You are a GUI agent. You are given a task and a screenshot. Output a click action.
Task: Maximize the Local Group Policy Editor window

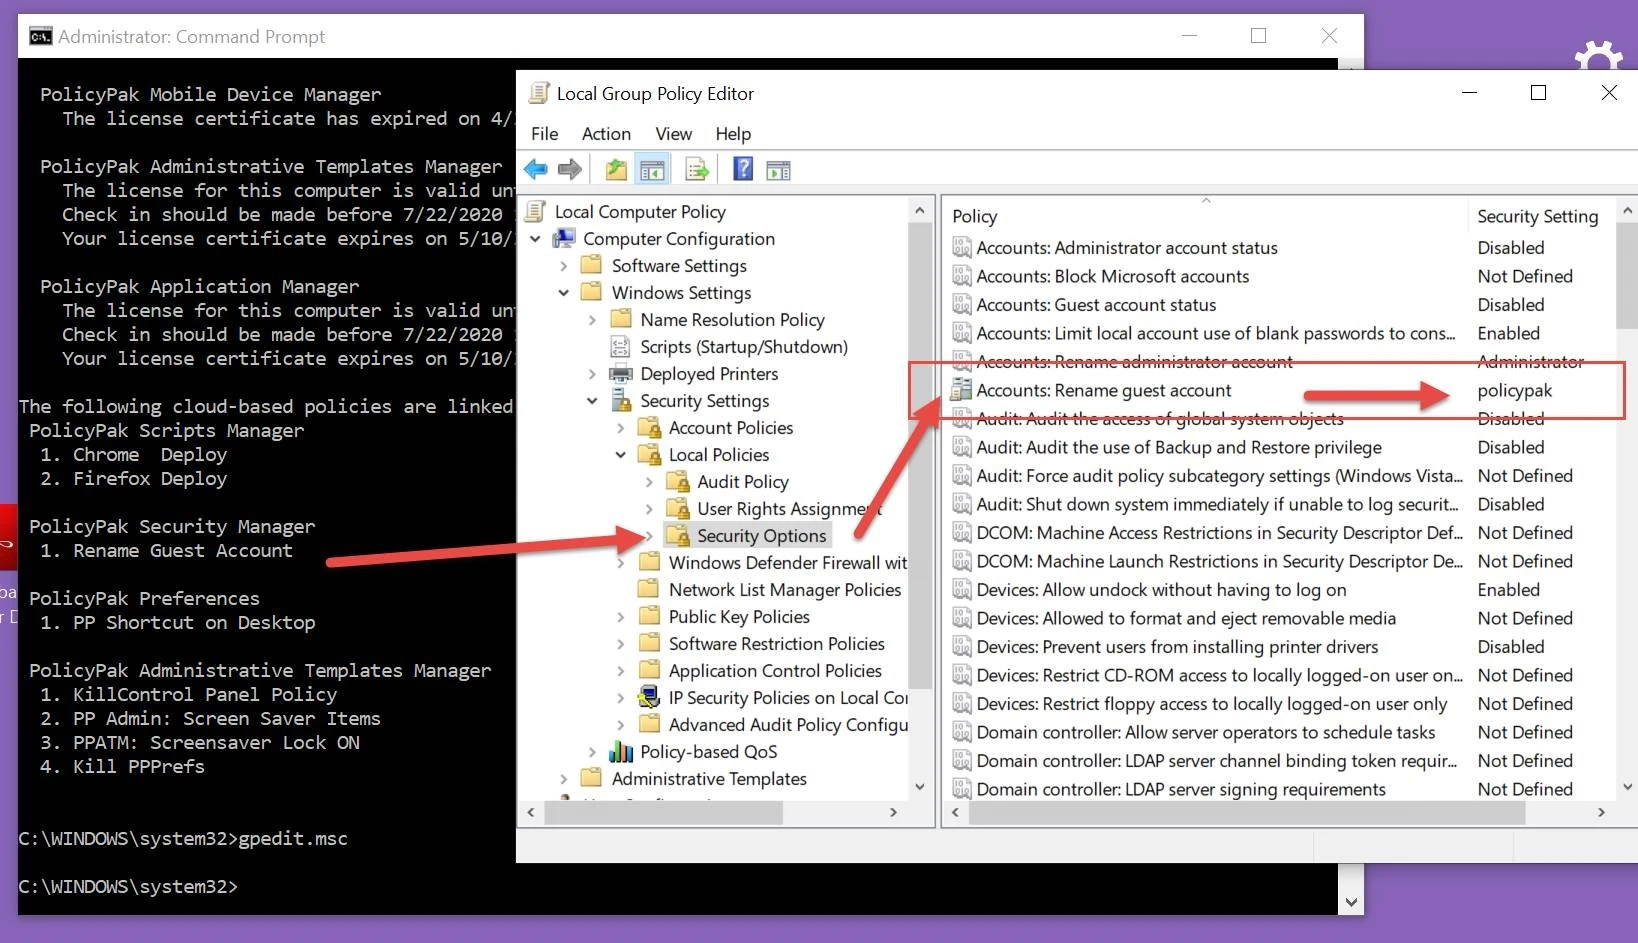click(x=1538, y=93)
